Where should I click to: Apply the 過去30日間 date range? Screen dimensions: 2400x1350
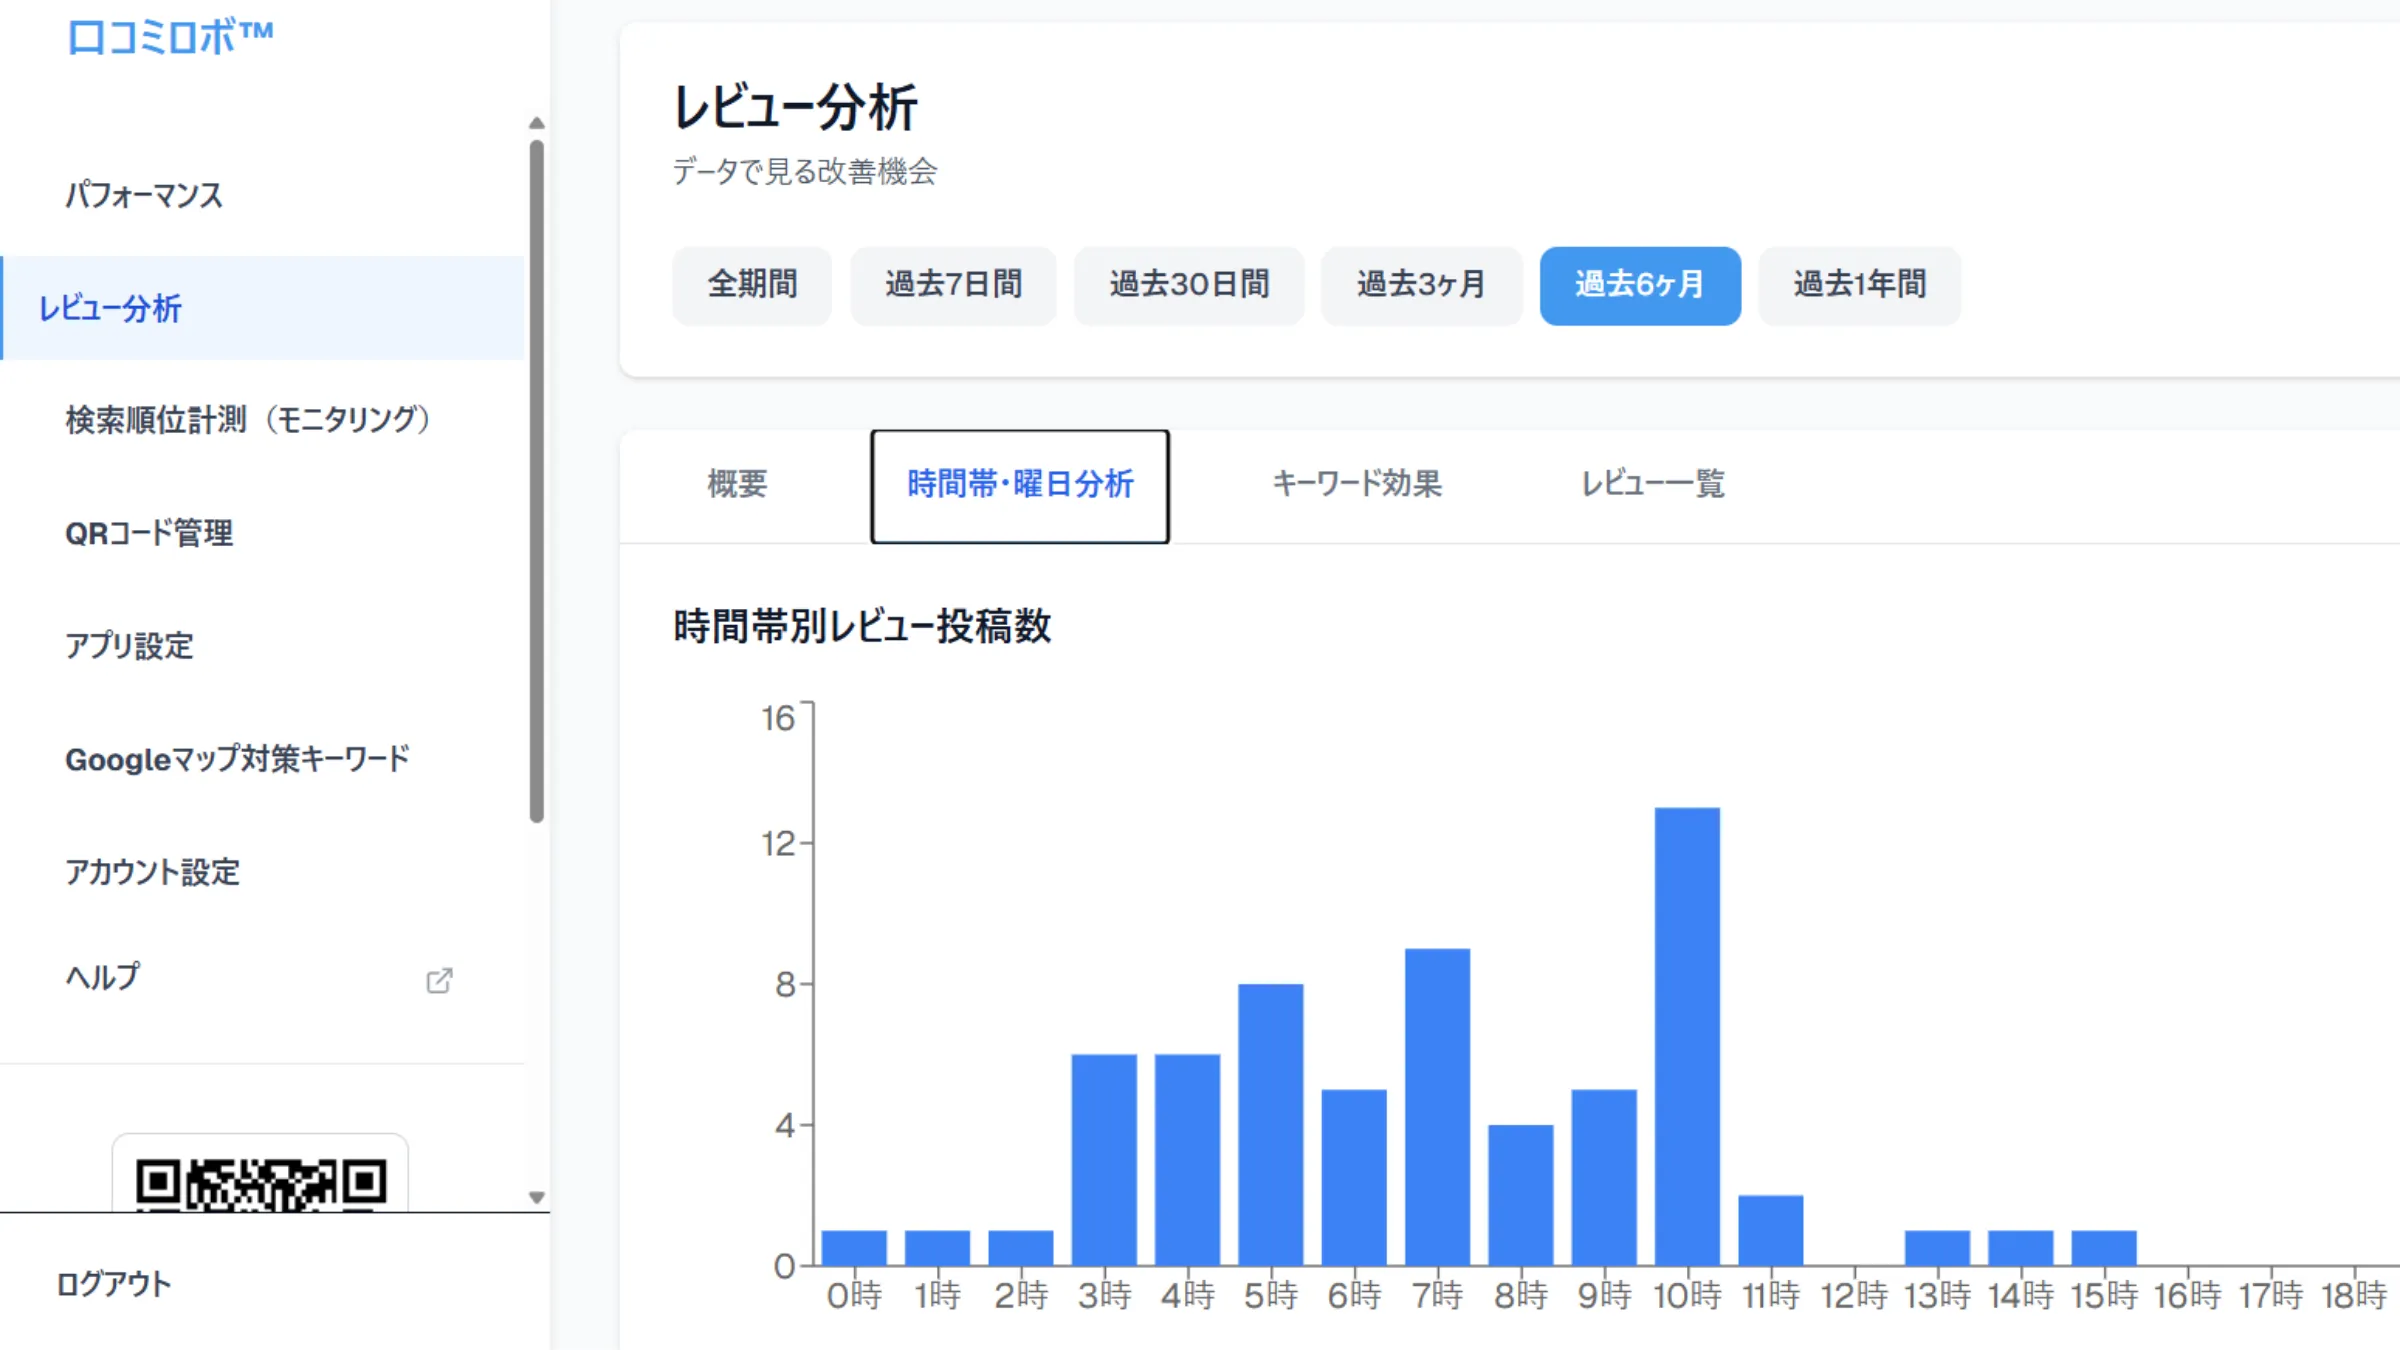click(x=1188, y=286)
